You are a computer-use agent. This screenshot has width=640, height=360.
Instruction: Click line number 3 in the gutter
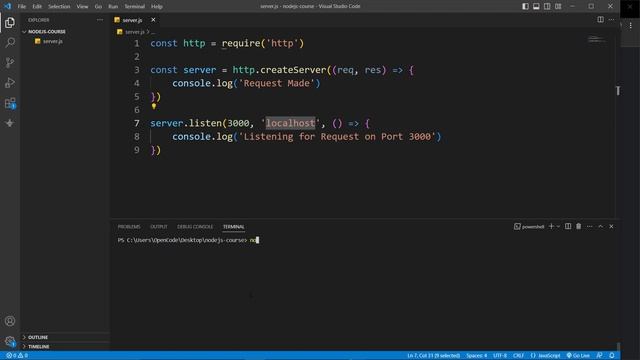coord(137,70)
